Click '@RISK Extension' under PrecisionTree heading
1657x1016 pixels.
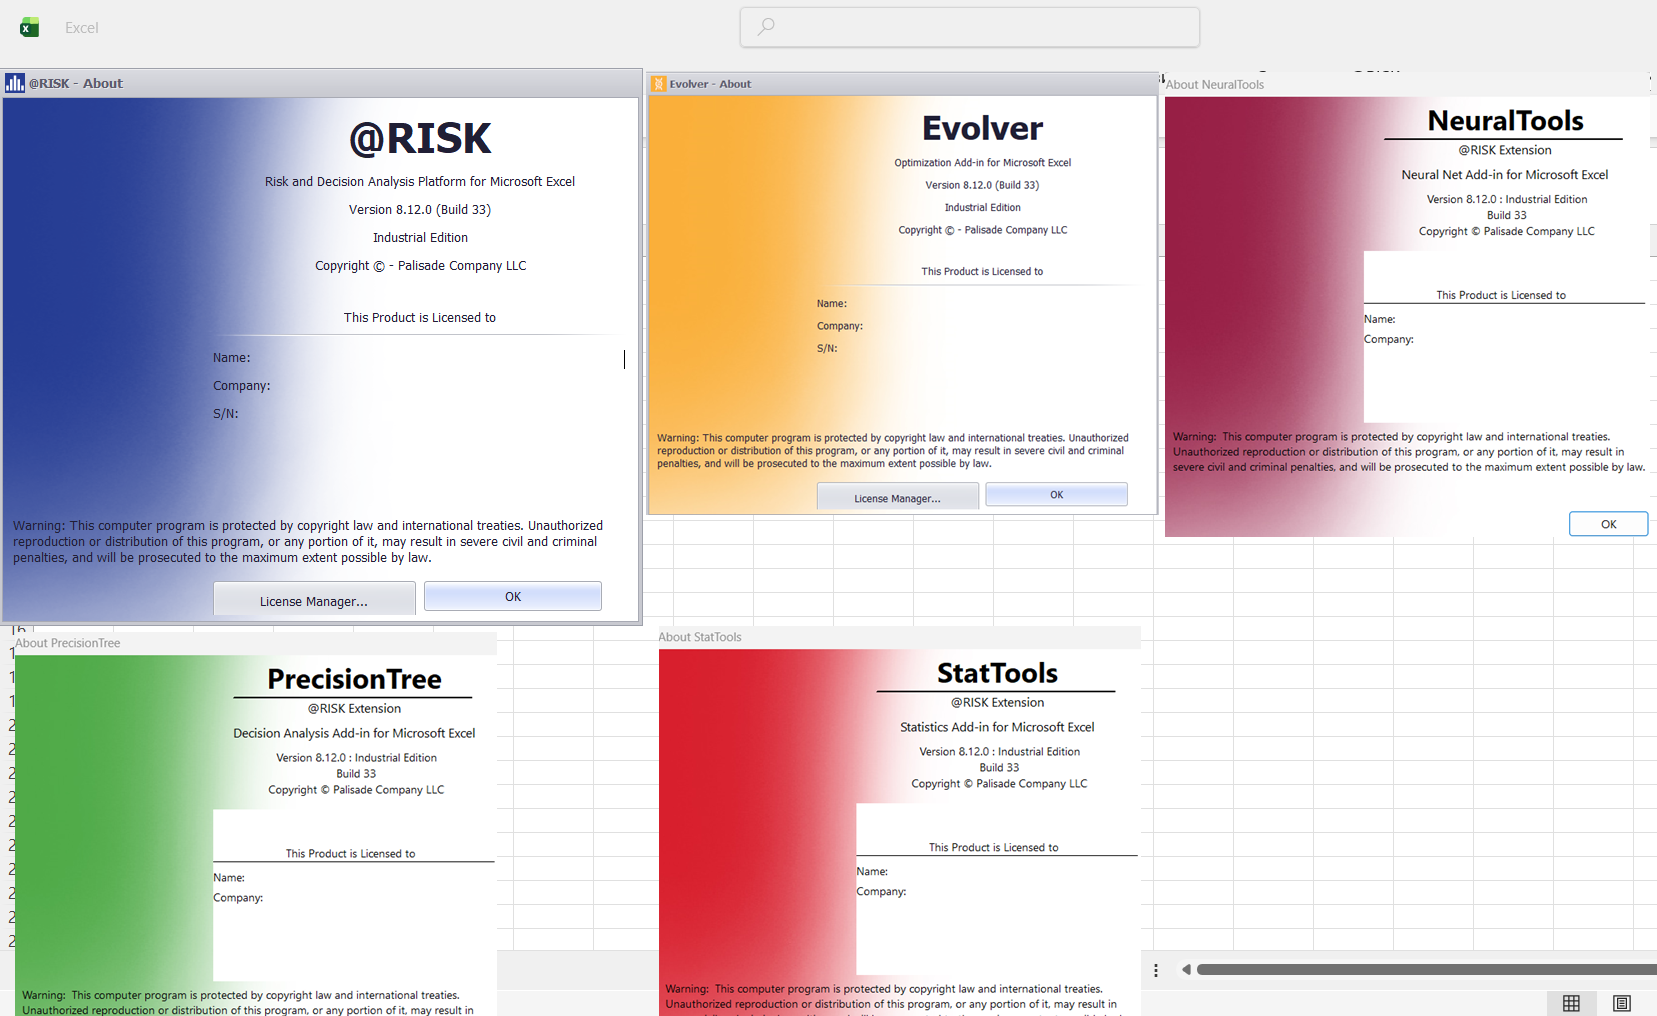pos(354,708)
